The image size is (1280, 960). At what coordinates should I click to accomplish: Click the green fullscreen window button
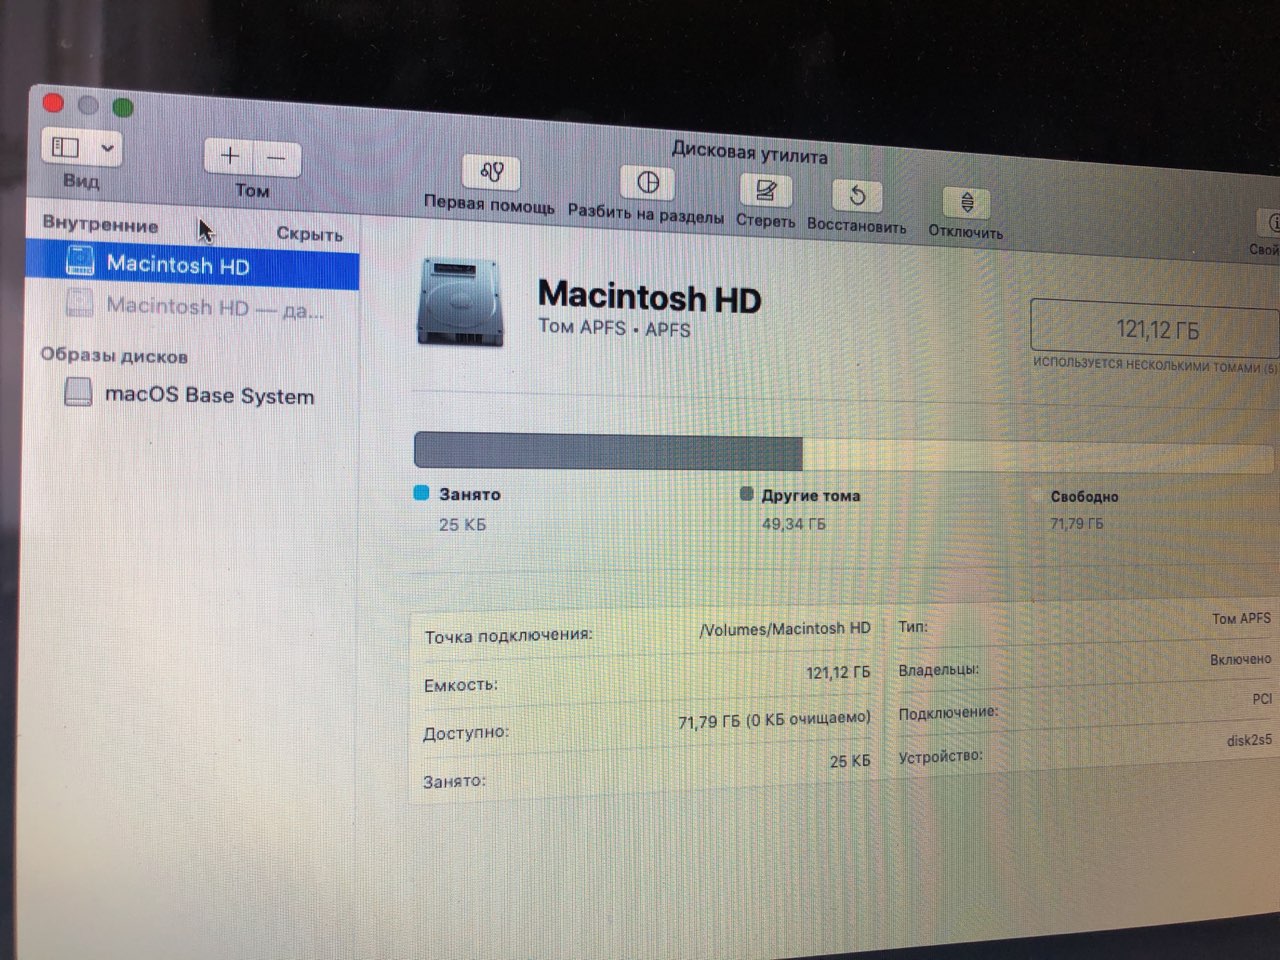pos(123,106)
